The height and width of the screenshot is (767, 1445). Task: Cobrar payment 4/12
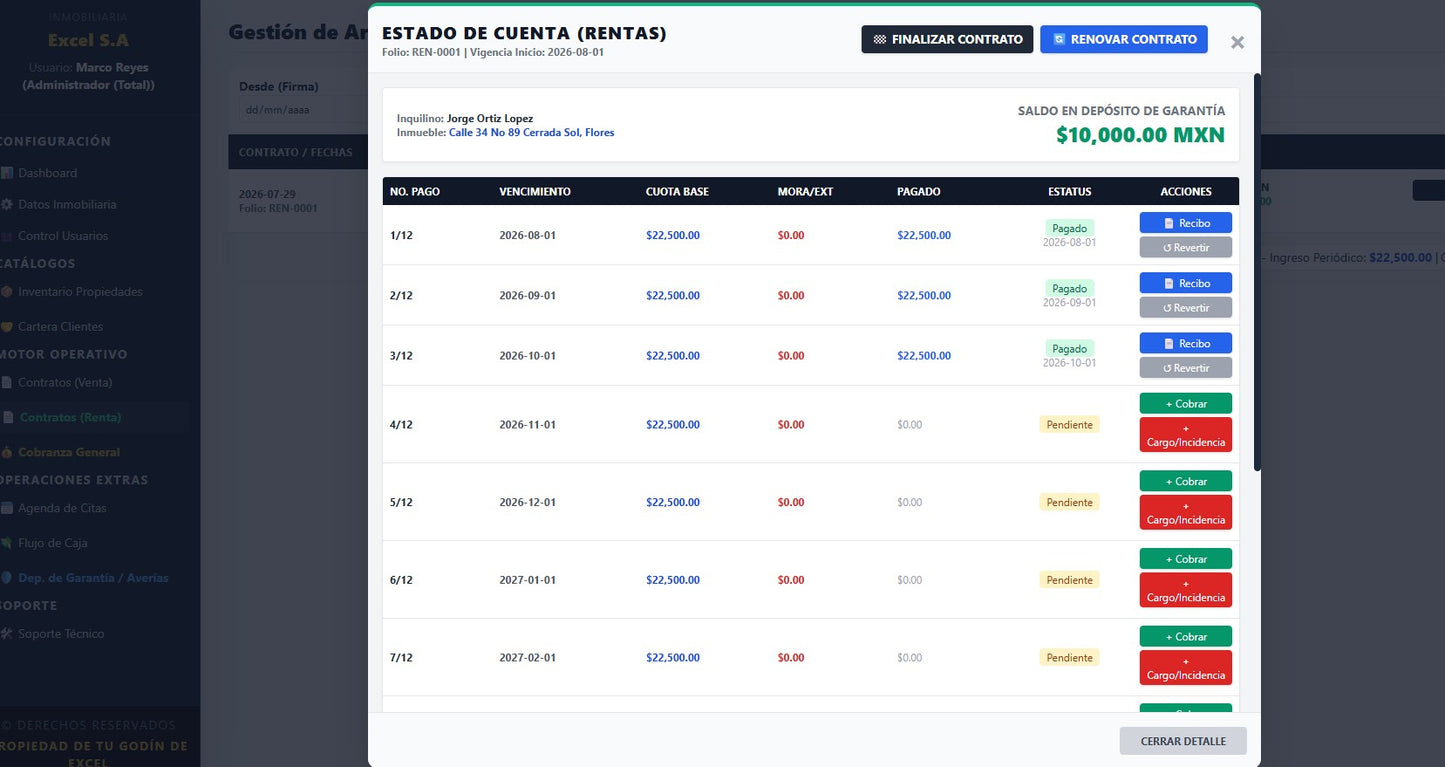coord(1186,403)
